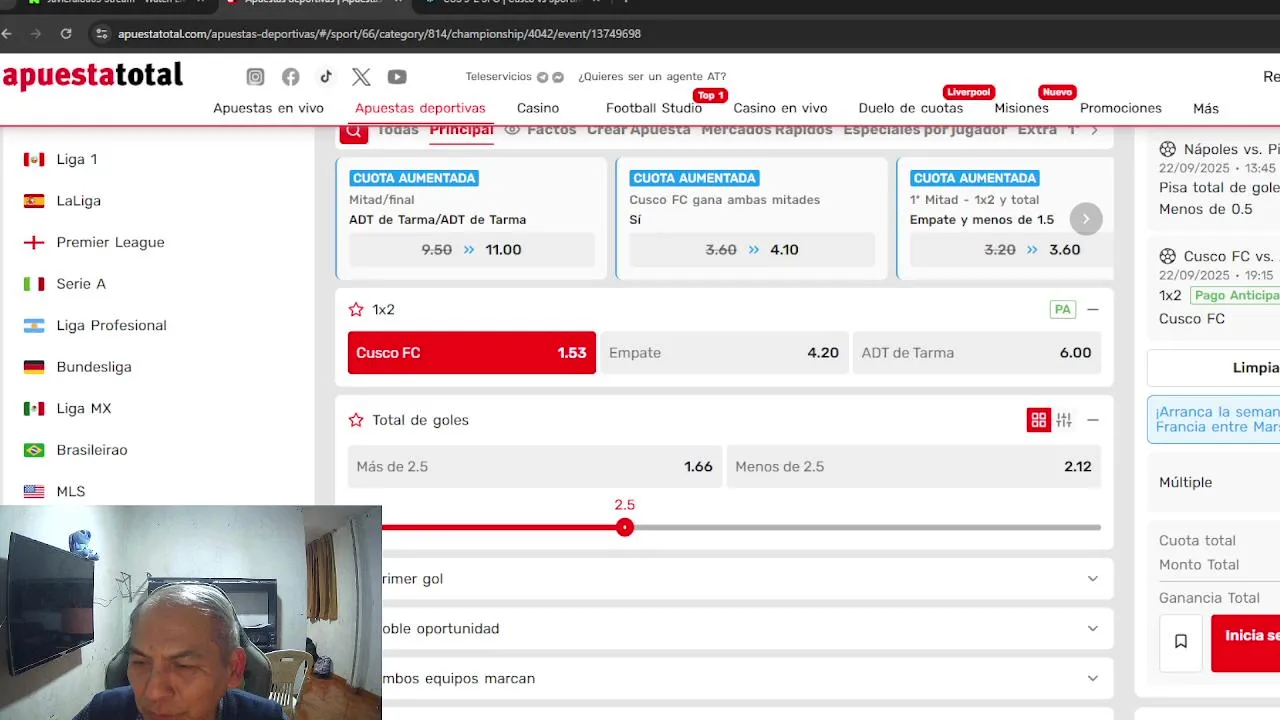This screenshot has height=720, width=1280.
Task: Collapse the 1x2 market section
Action: (1092, 310)
